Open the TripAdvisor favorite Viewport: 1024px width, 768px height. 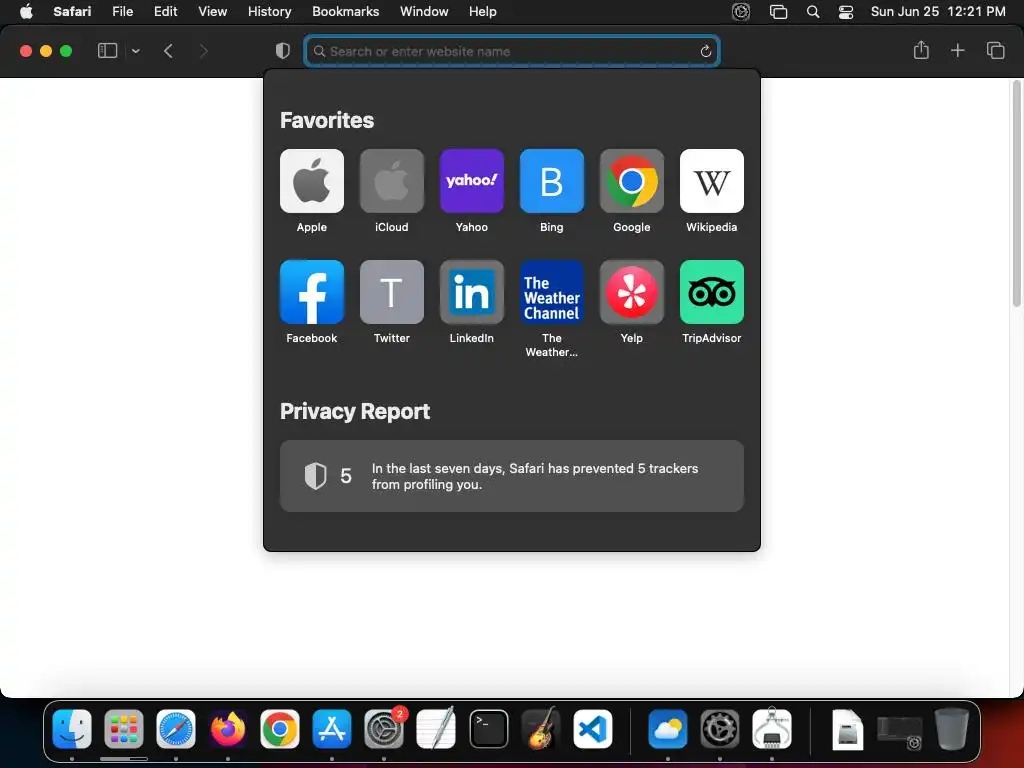tap(711, 292)
